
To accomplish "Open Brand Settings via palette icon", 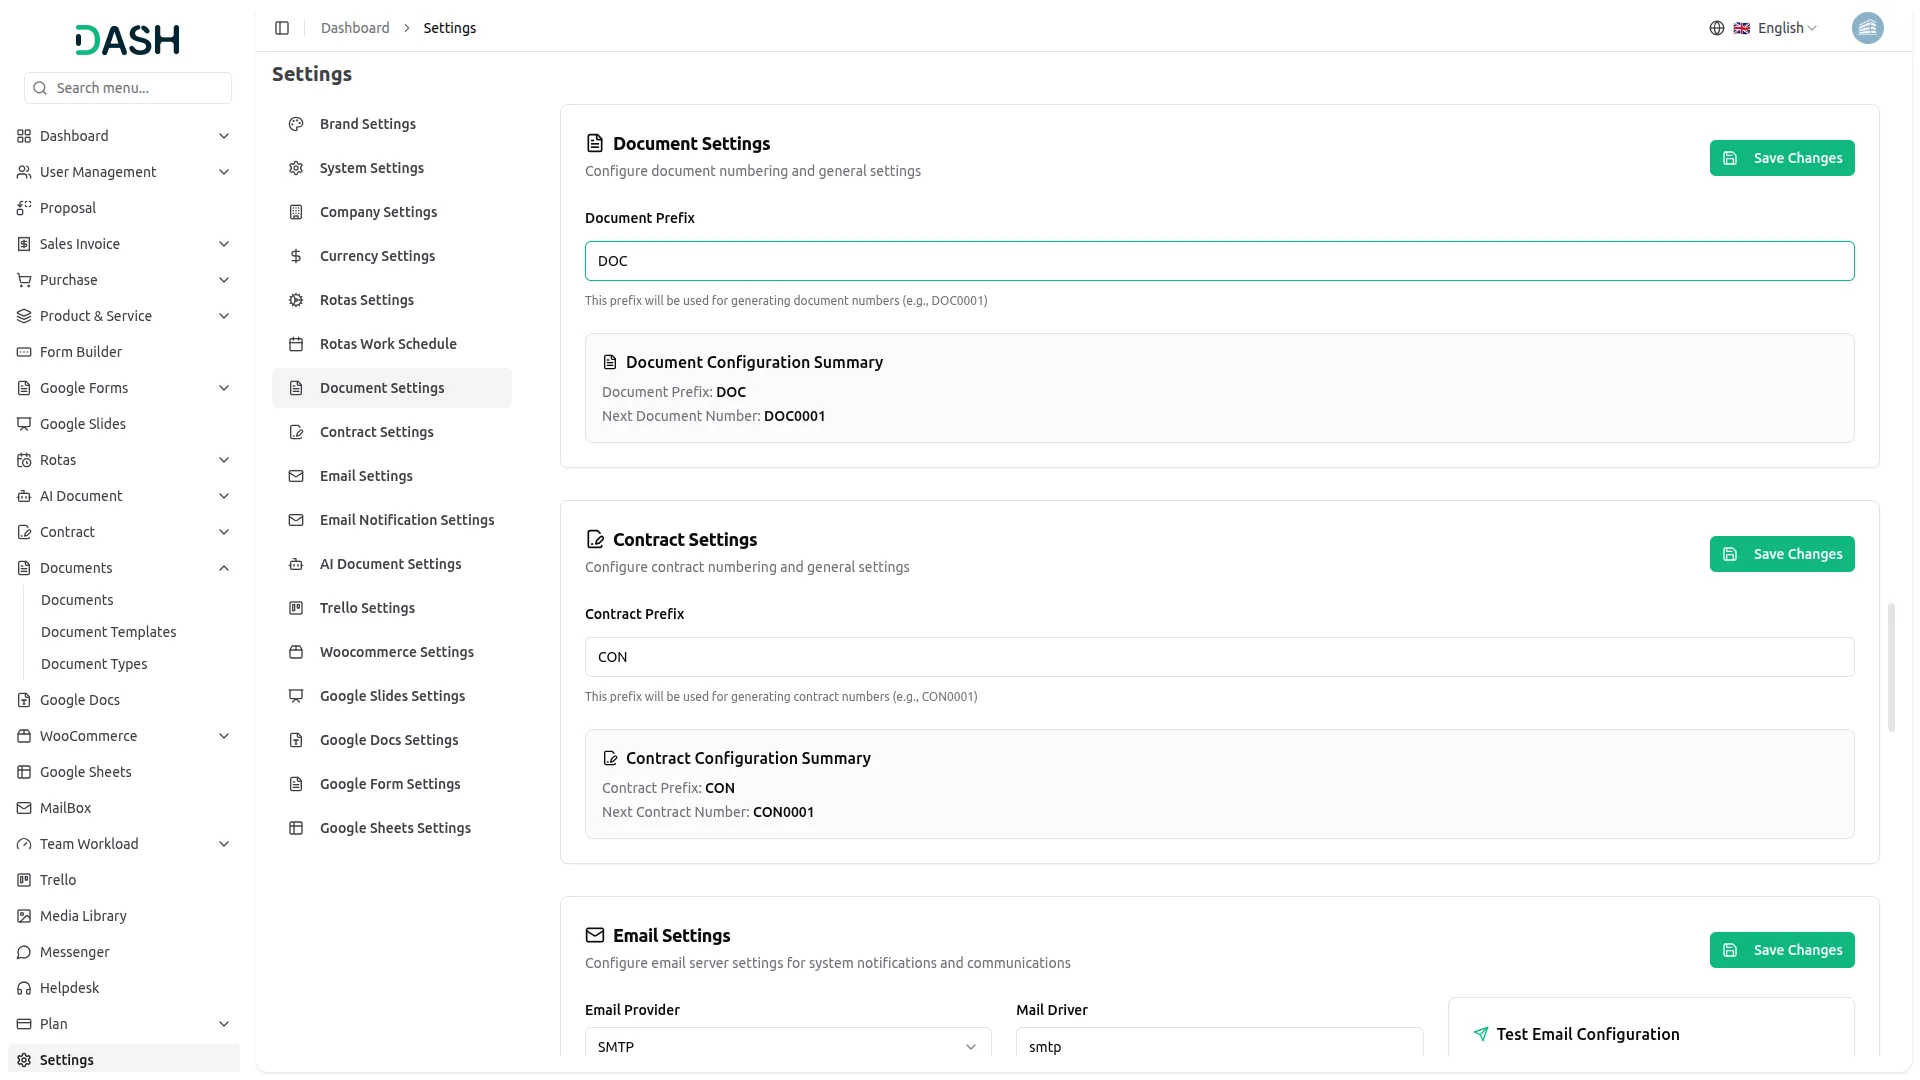I will pyautogui.click(x=295, y=123).
